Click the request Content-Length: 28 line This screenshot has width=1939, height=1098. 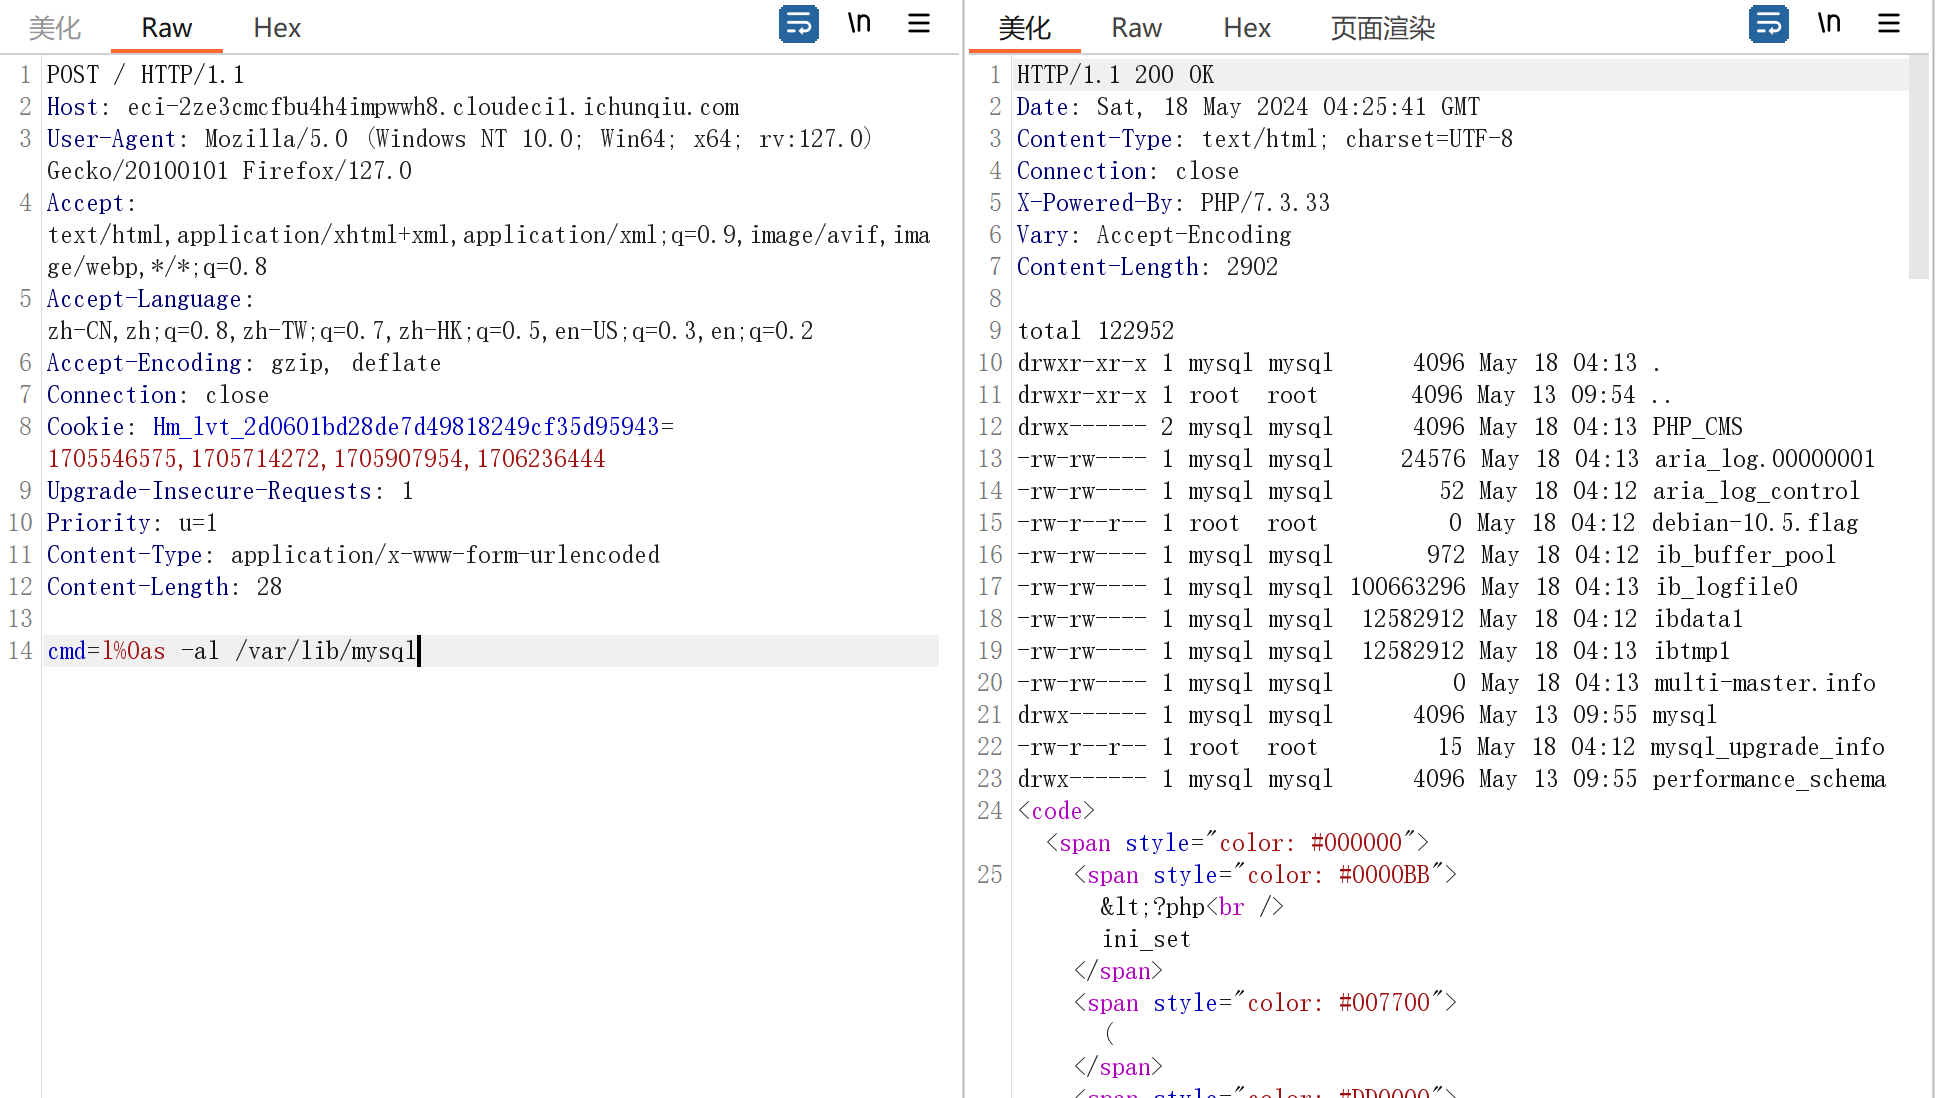tap(165, 587)
